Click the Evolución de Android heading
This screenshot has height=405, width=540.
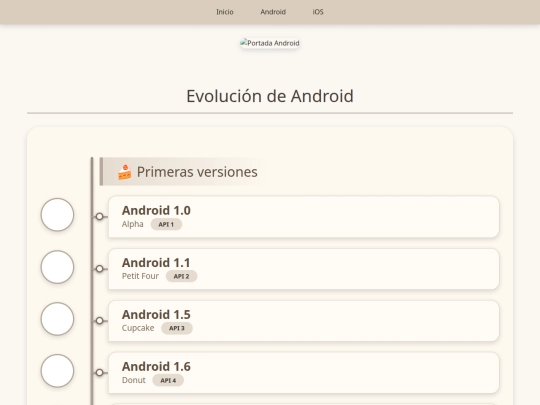tap(270, 96)
